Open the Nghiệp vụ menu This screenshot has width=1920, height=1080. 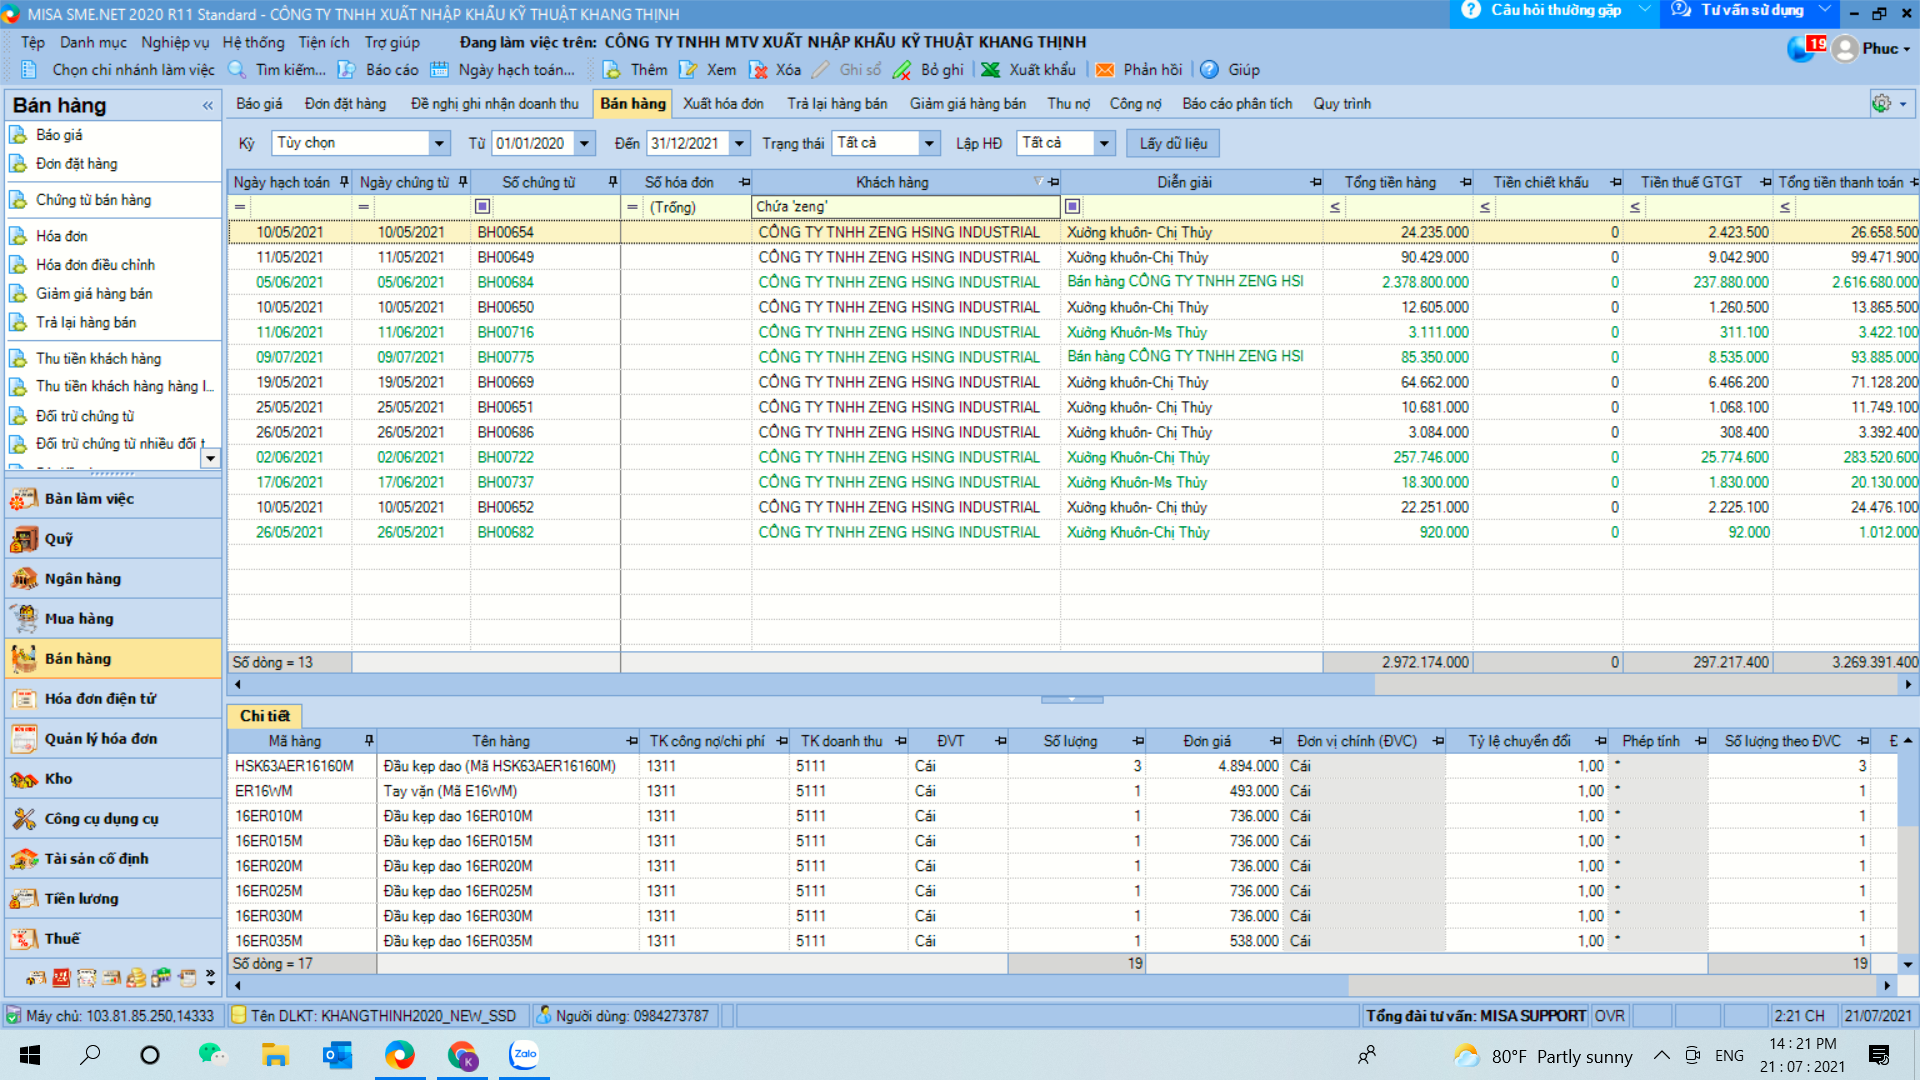[175, 42]
